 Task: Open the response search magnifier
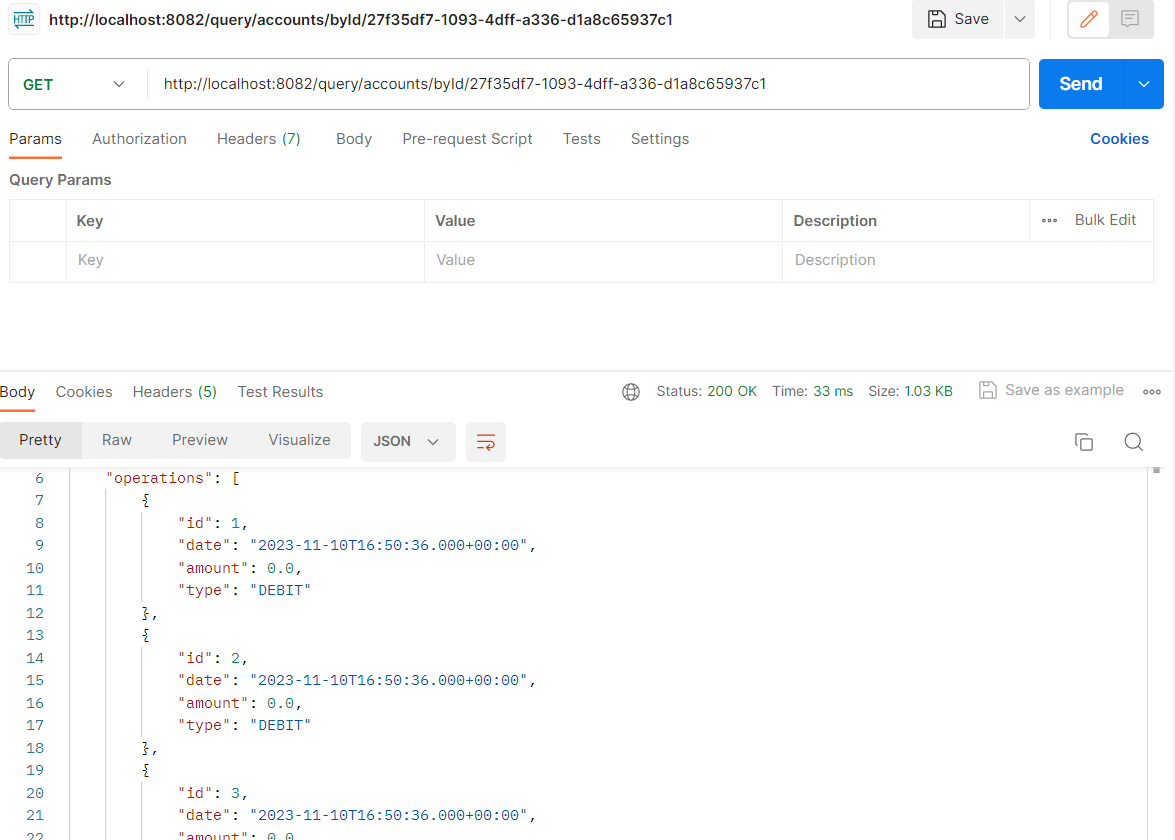coord(1133,441)
